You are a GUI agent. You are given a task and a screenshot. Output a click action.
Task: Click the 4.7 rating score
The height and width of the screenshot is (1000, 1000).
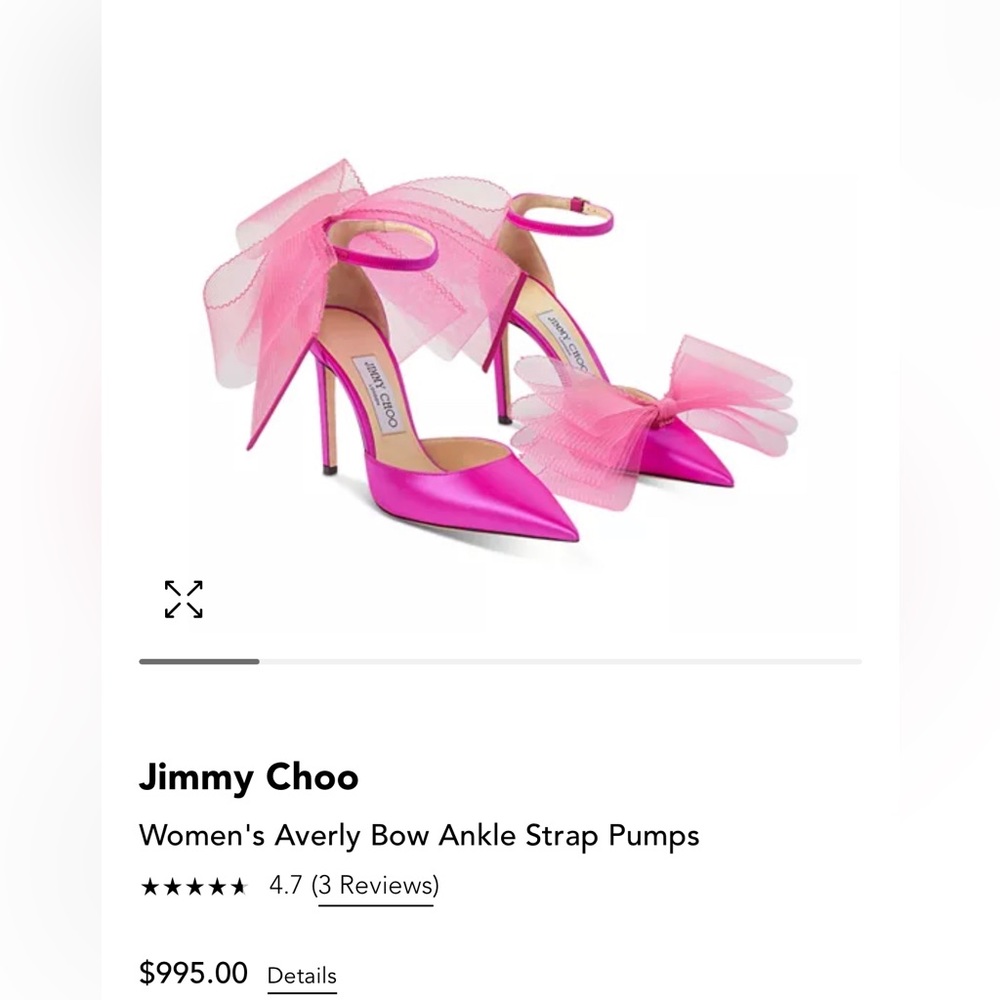tap(283, 885)
